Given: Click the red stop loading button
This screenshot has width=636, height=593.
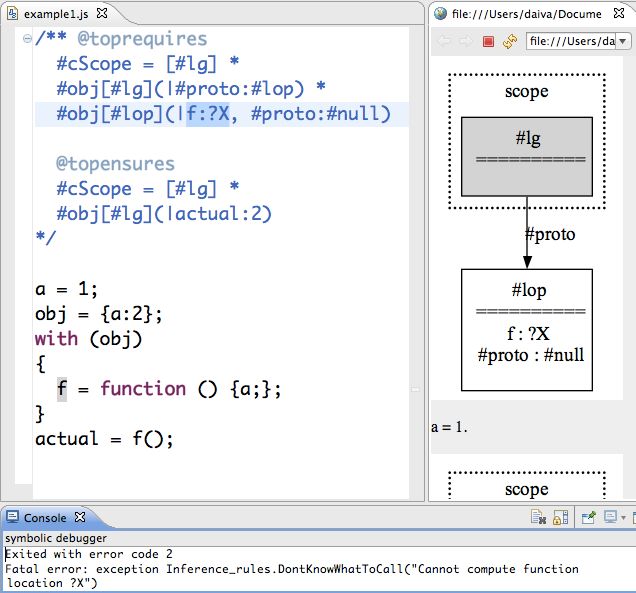Looking at the screenshot, I should pyautogui.click(x=488, y=41).
